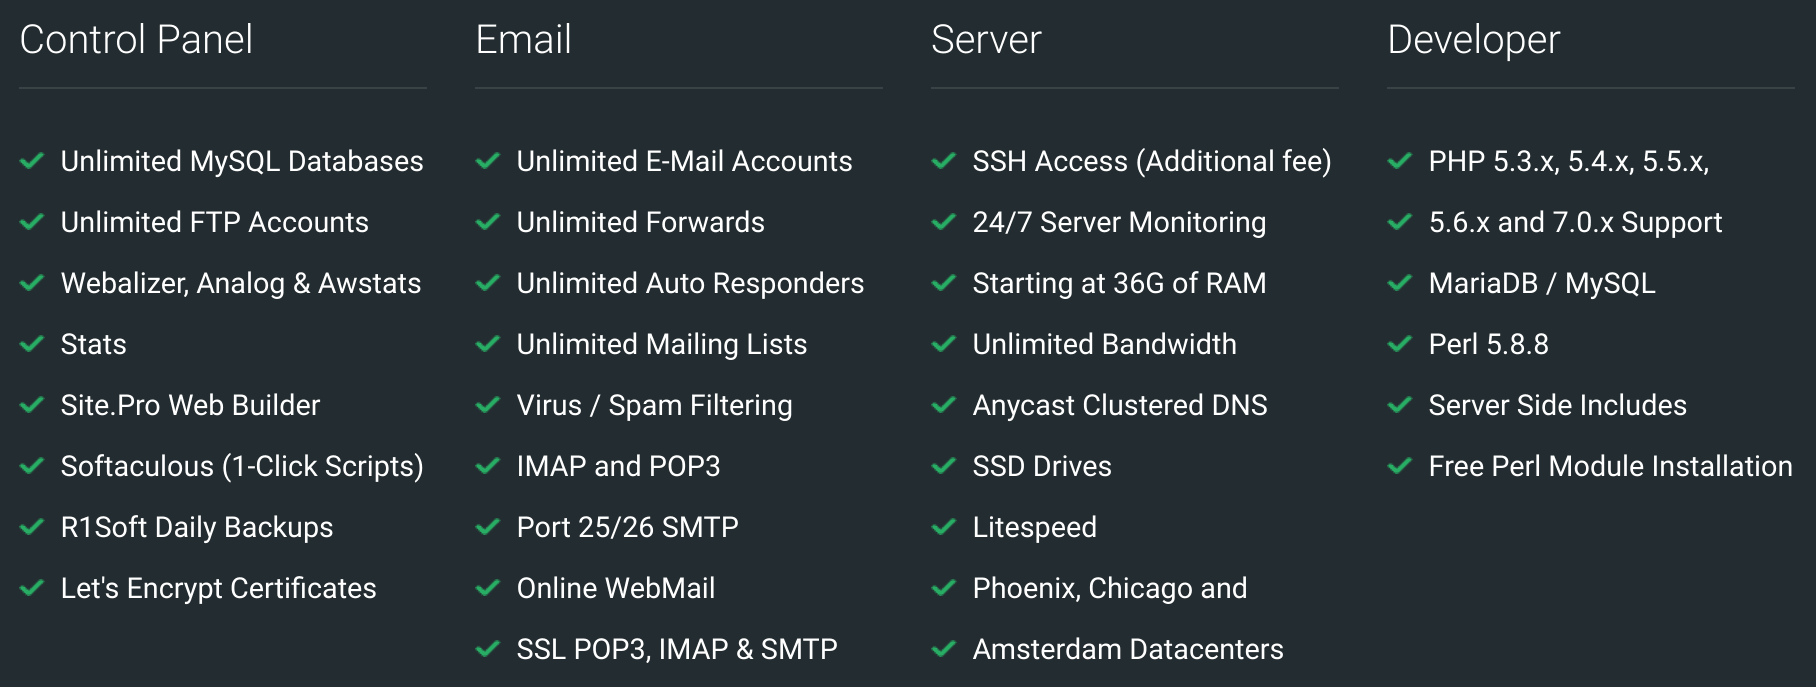Viewport: 1816px width, 687px height.
Task: Click Softaculous (1-Click Scripts) feature text
Action: [242, 466]
